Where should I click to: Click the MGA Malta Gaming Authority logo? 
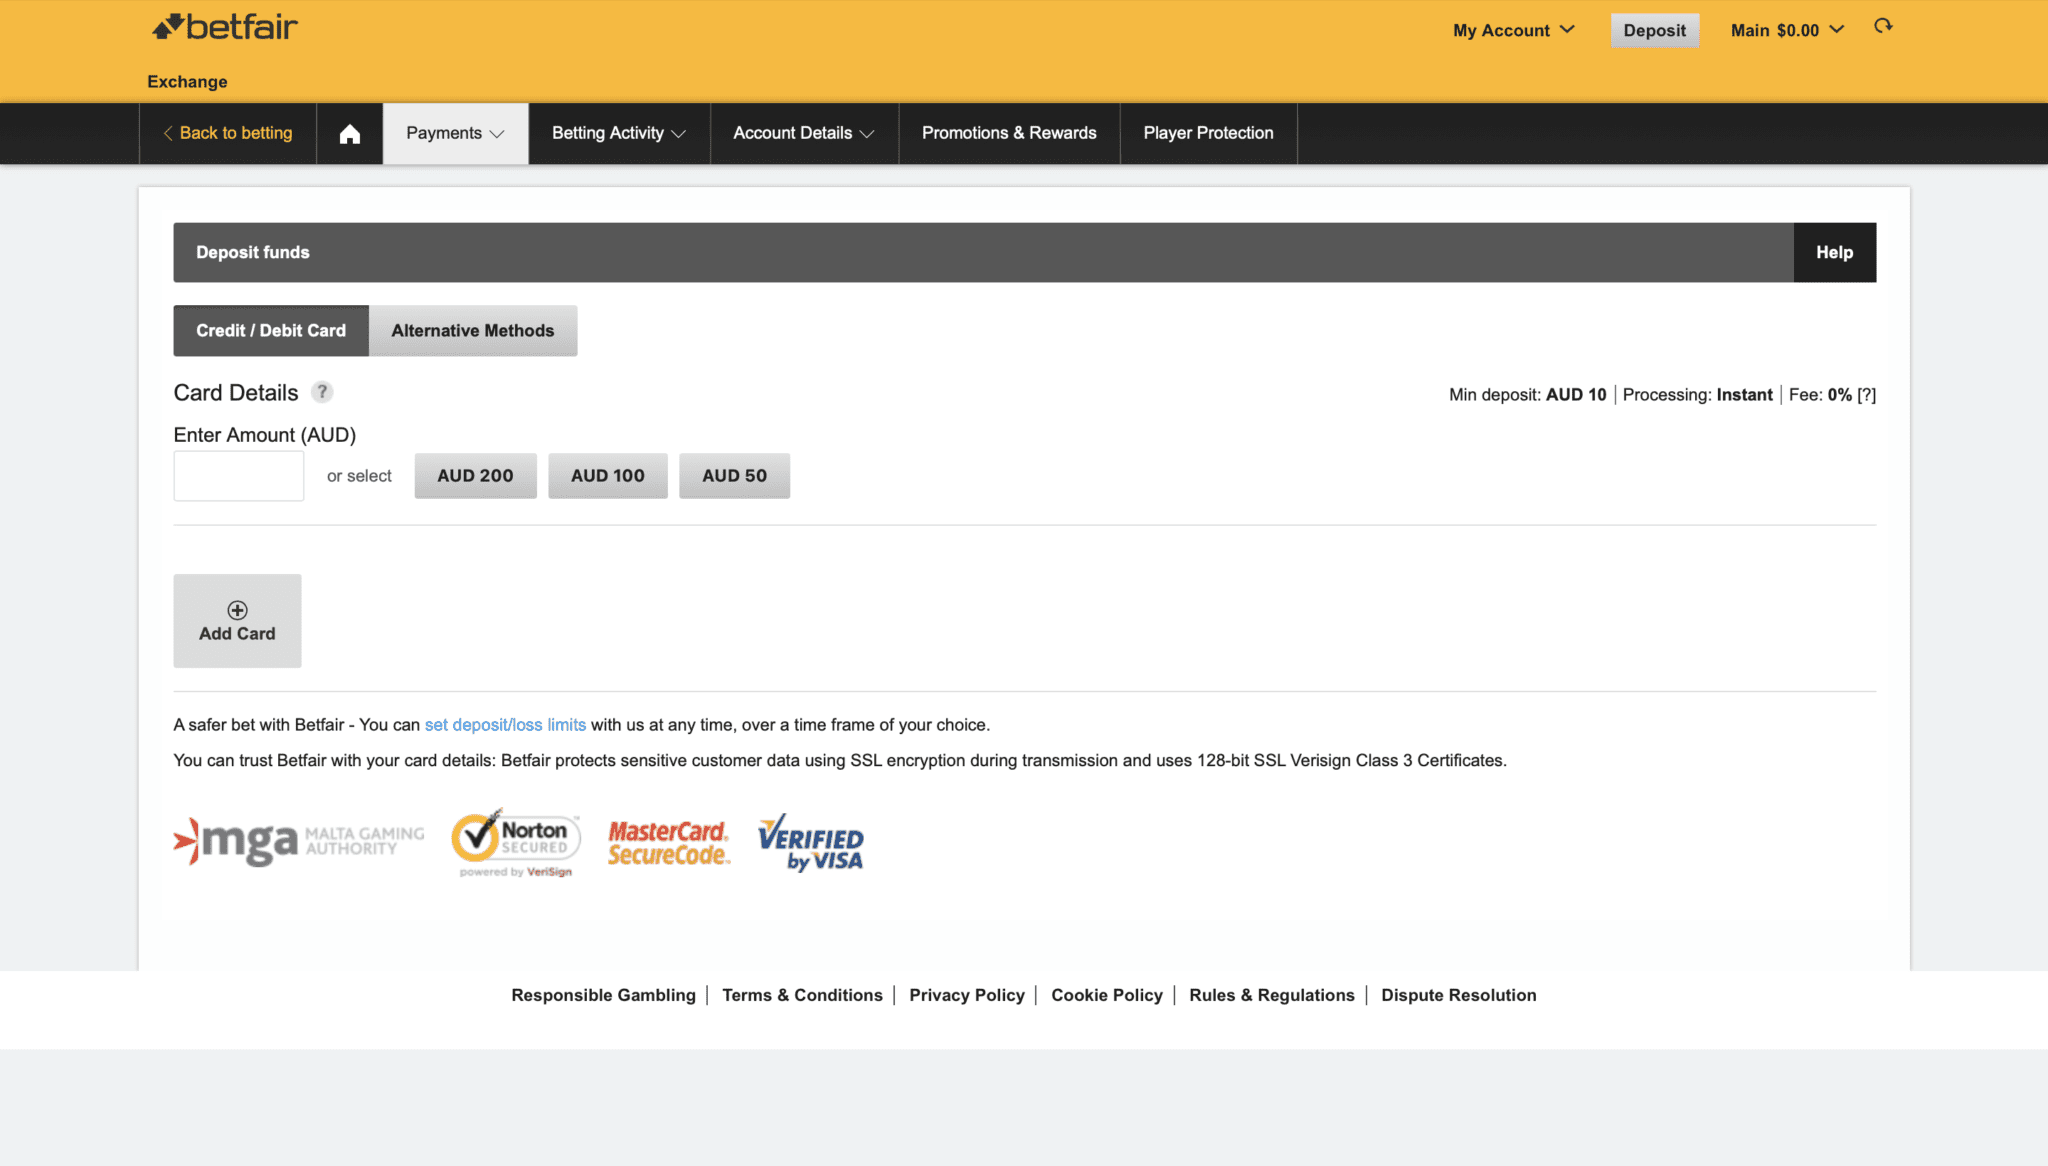tap(299, 841)
